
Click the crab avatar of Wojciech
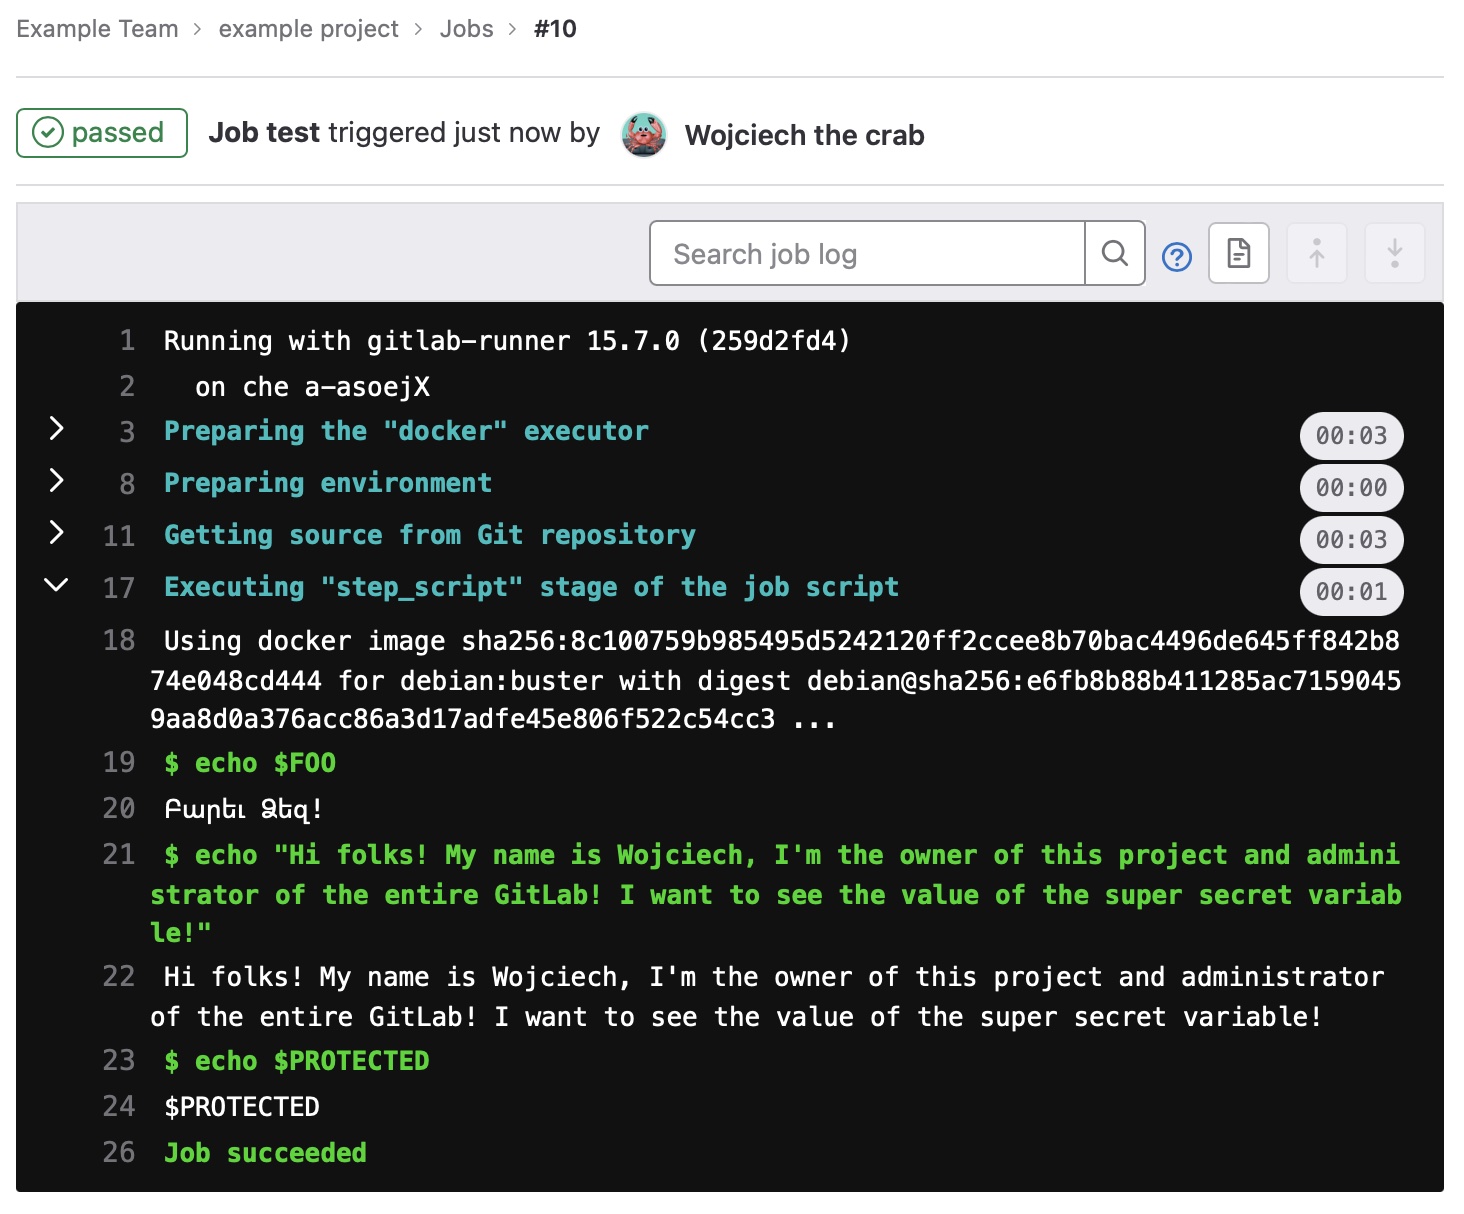pyautogui.click(x=644, y=134)
